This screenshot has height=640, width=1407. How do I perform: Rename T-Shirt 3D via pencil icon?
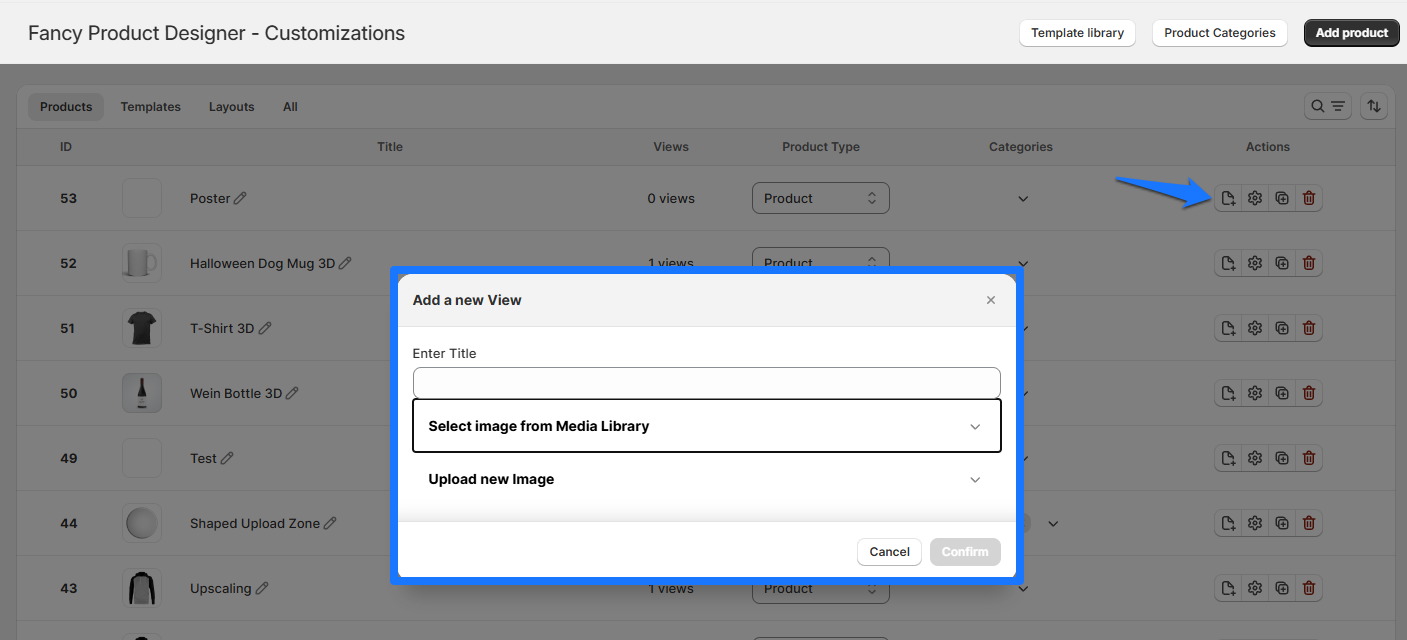(x=265, y=328)
